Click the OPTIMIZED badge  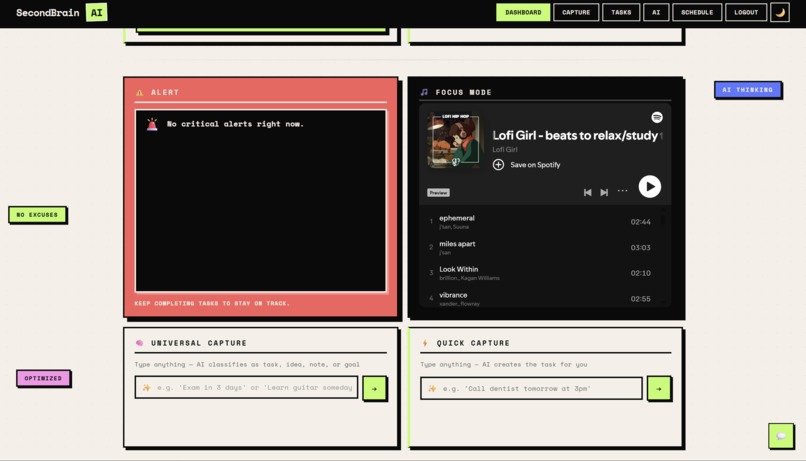pos(43,378)
